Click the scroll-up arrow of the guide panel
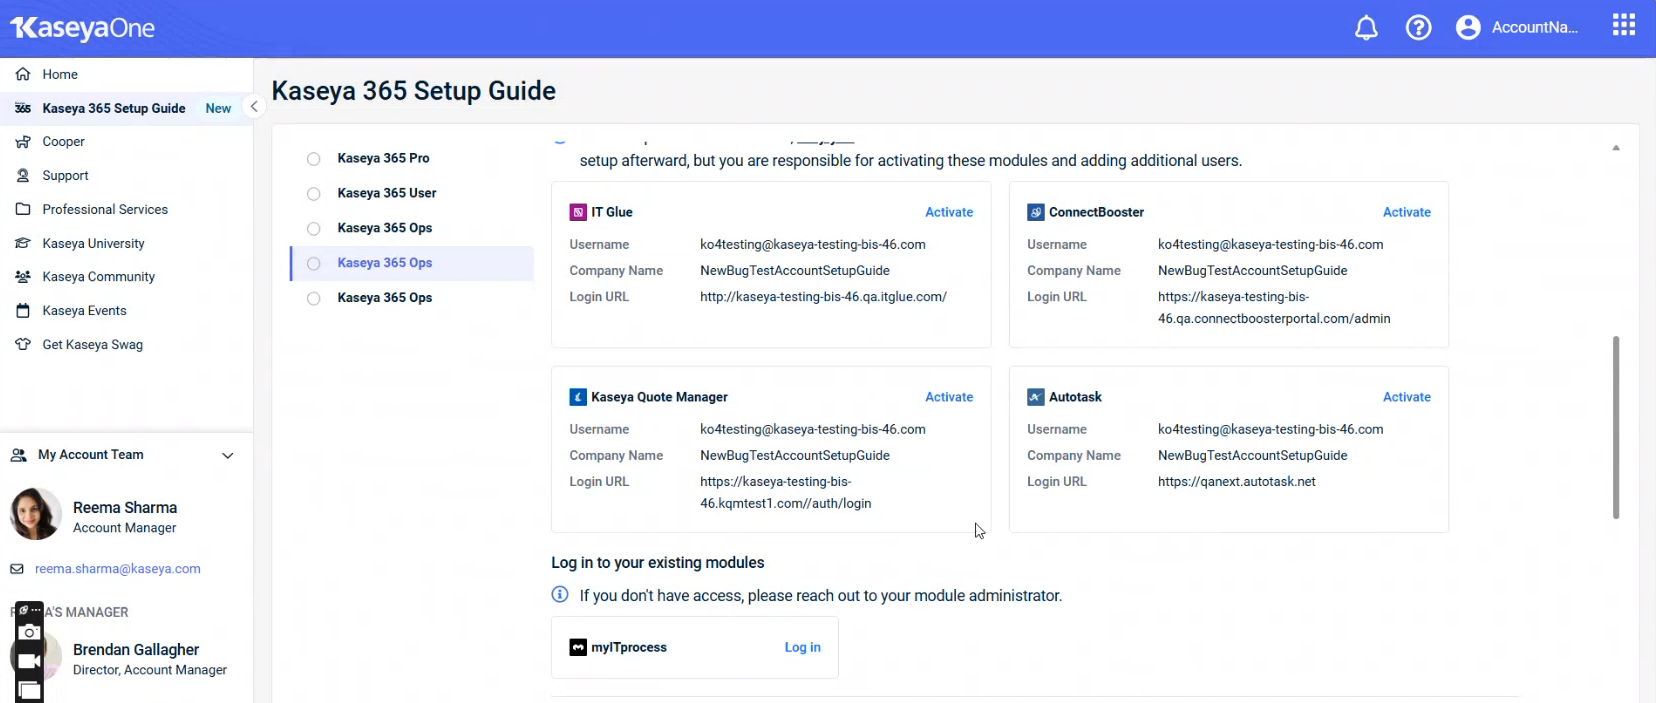Screen dimensions: 1656x703 click(1616, 148)
